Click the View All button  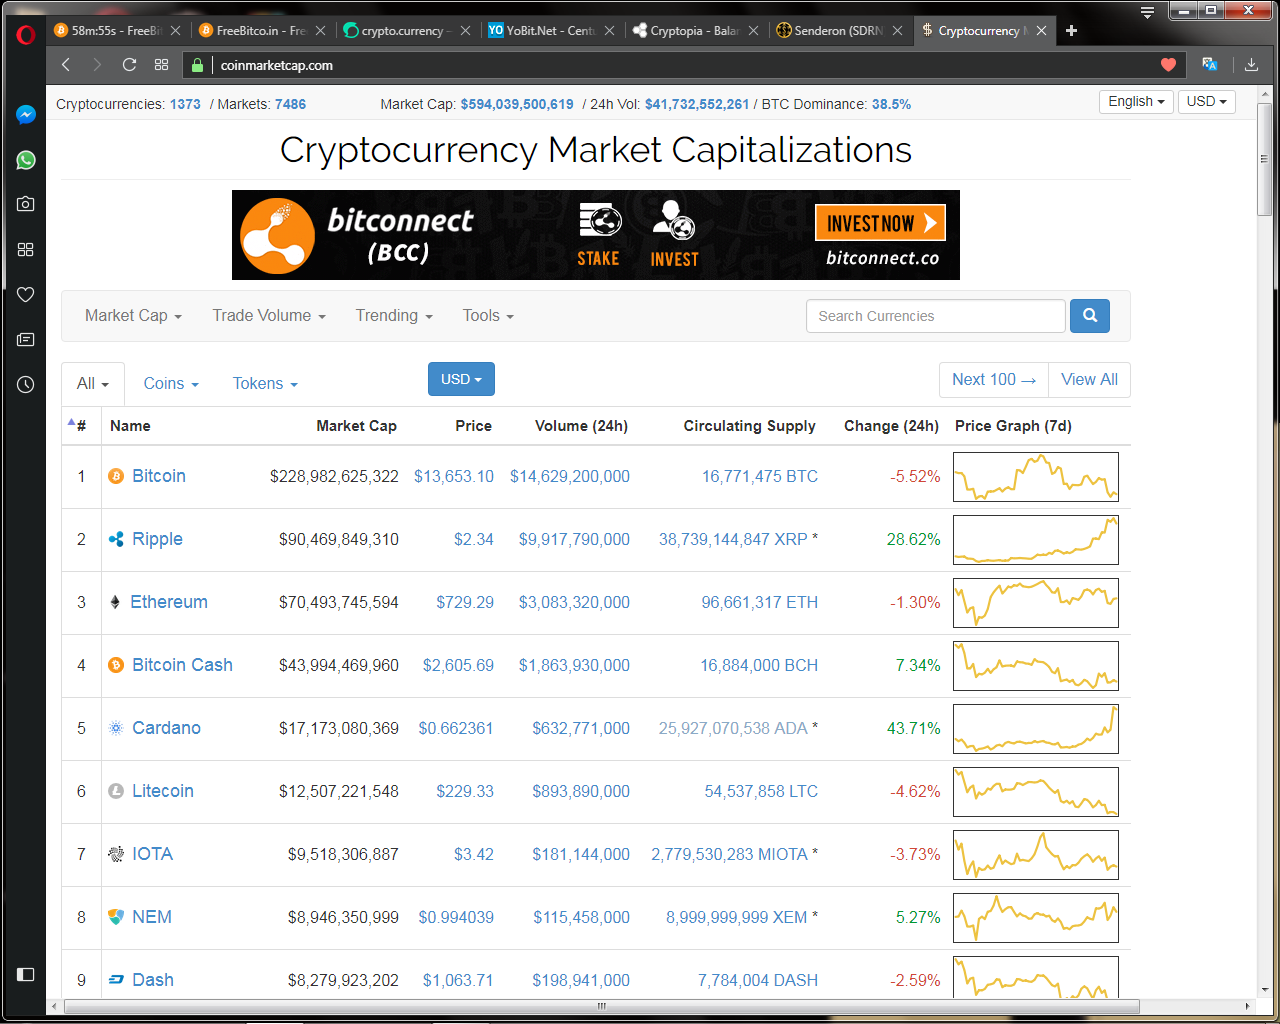1089,380
